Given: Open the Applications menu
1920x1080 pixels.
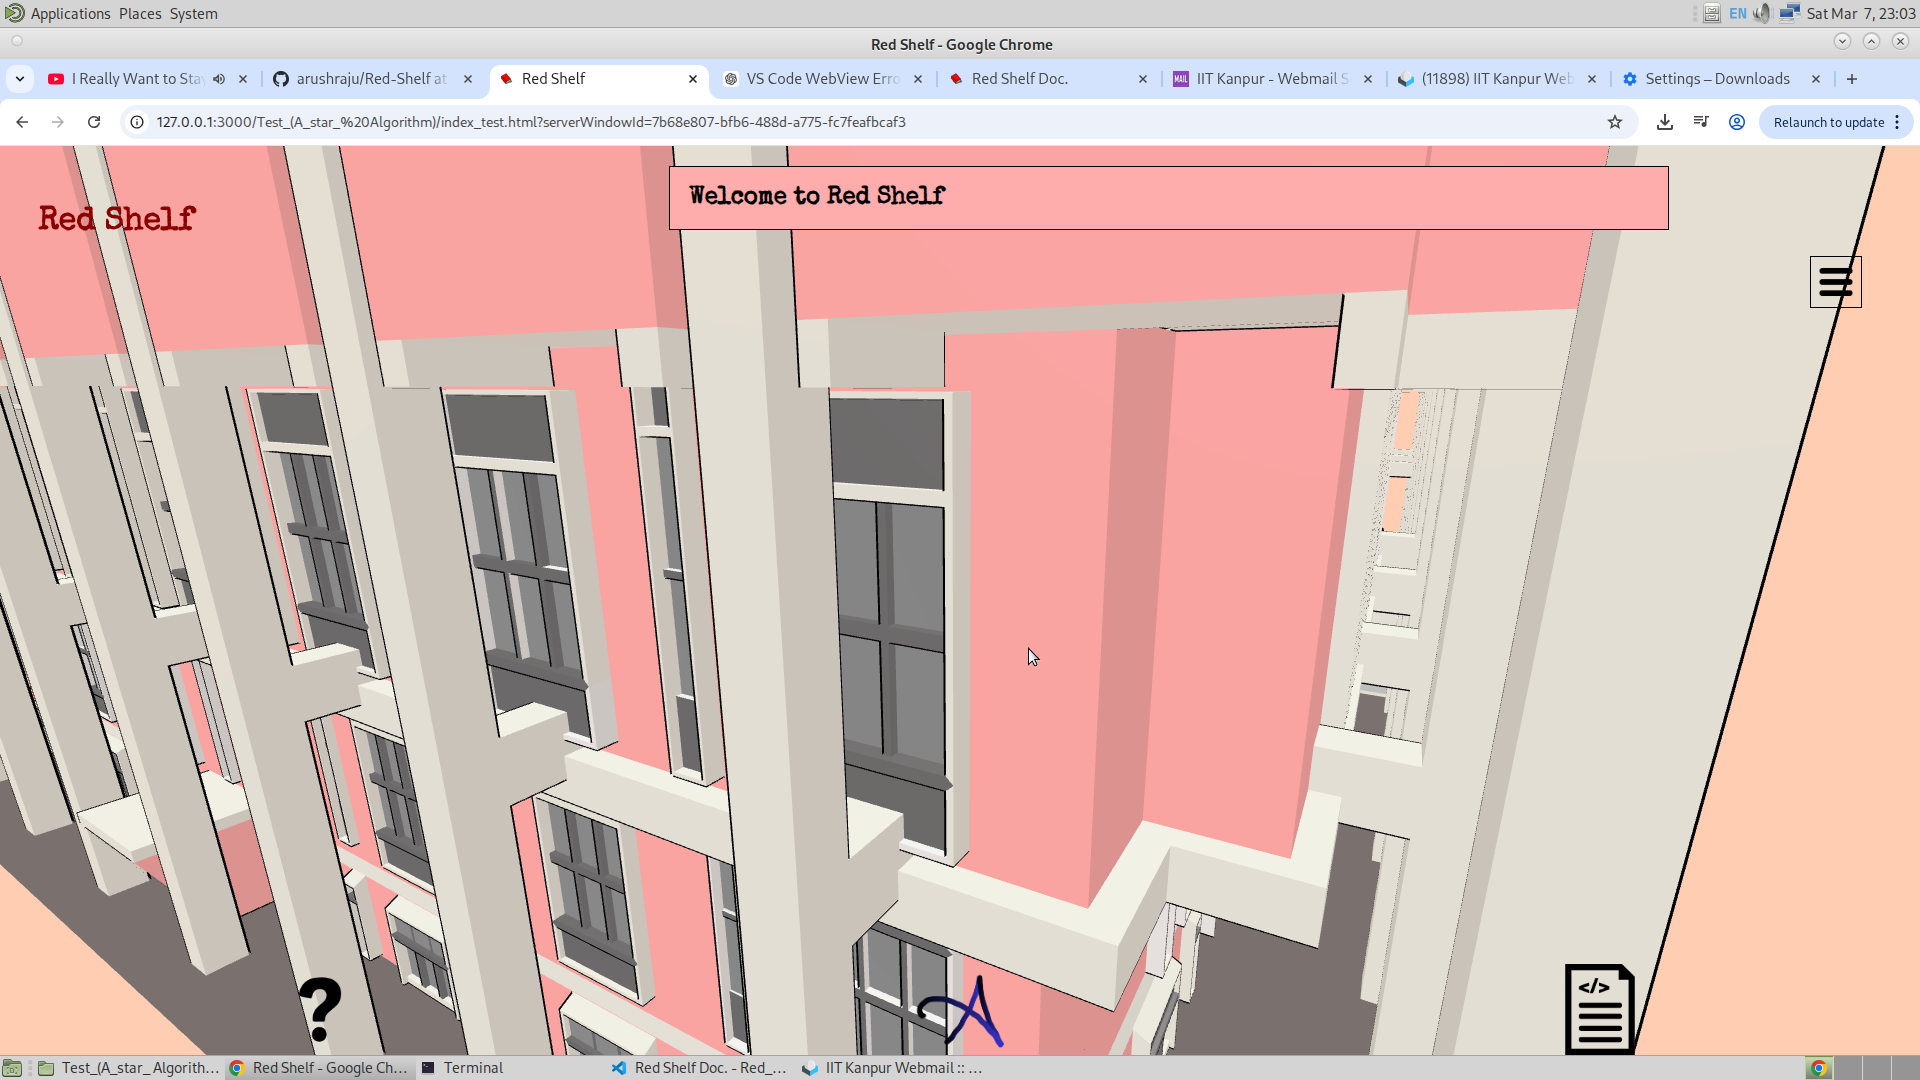Looking at the screenshot, I should tap(70, 14).
